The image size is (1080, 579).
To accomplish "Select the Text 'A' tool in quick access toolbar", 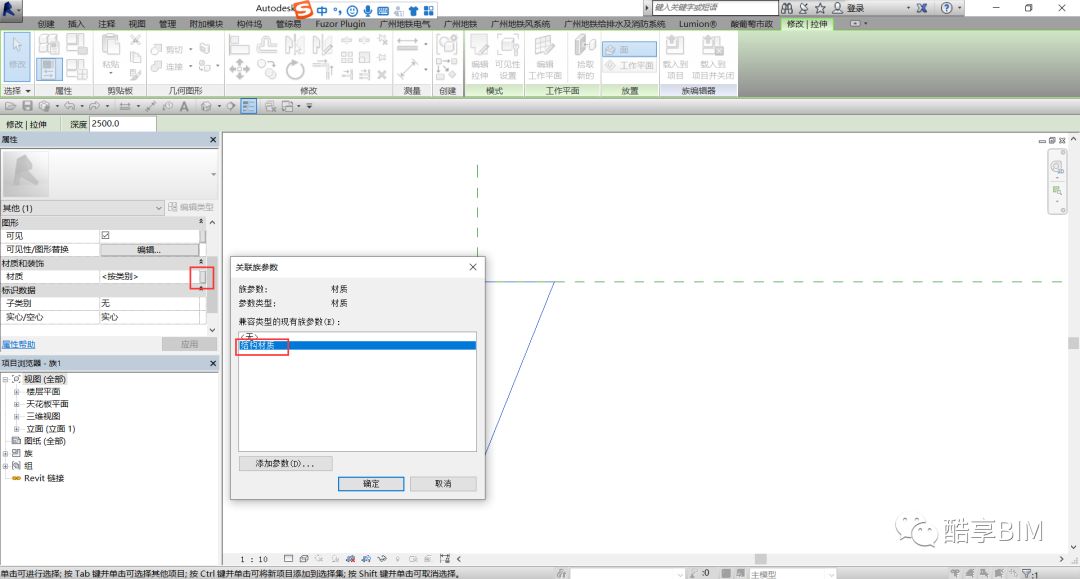I will coord(184,106).
